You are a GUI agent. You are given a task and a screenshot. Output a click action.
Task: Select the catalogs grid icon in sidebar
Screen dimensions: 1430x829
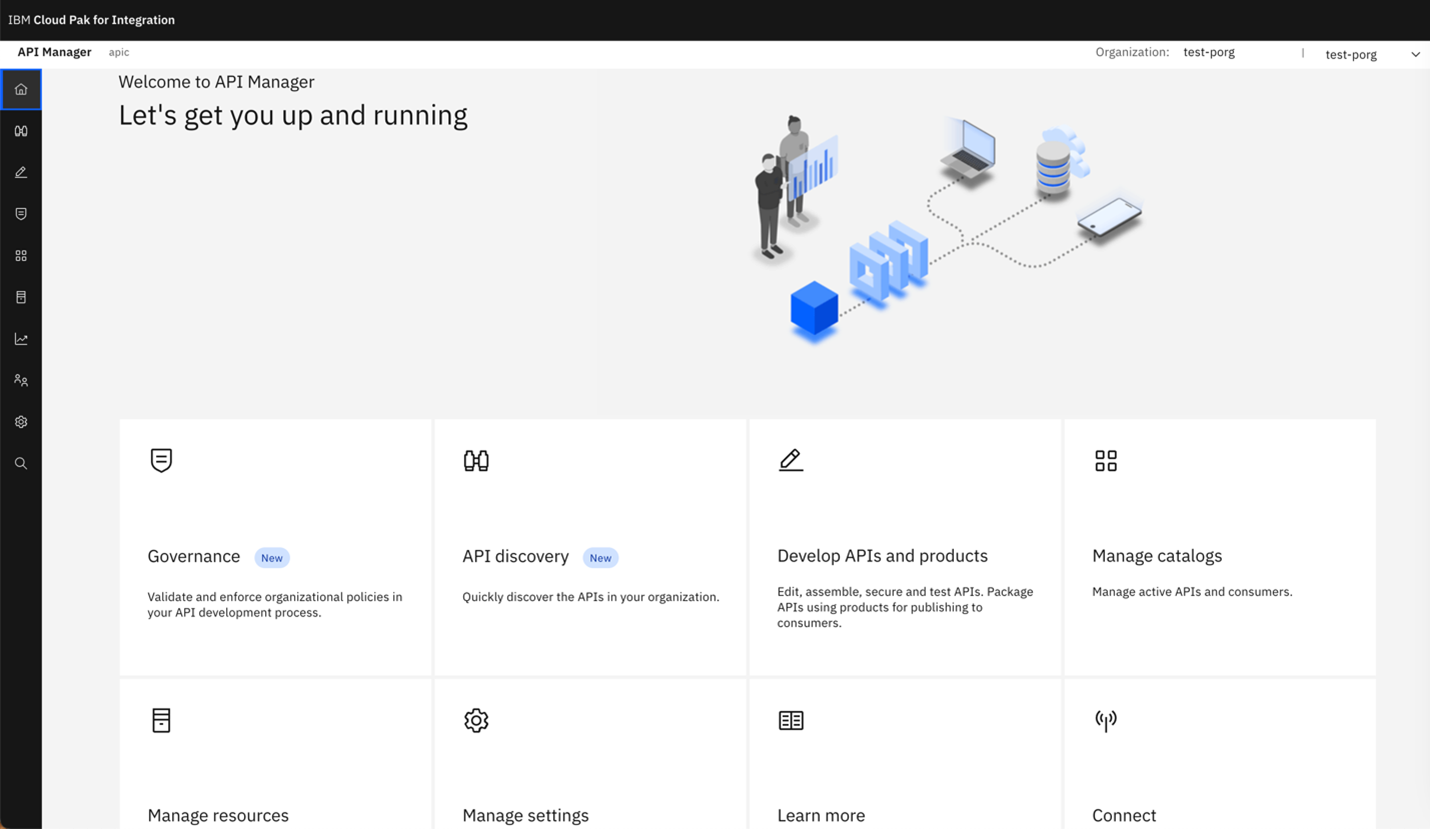[21, 255]
